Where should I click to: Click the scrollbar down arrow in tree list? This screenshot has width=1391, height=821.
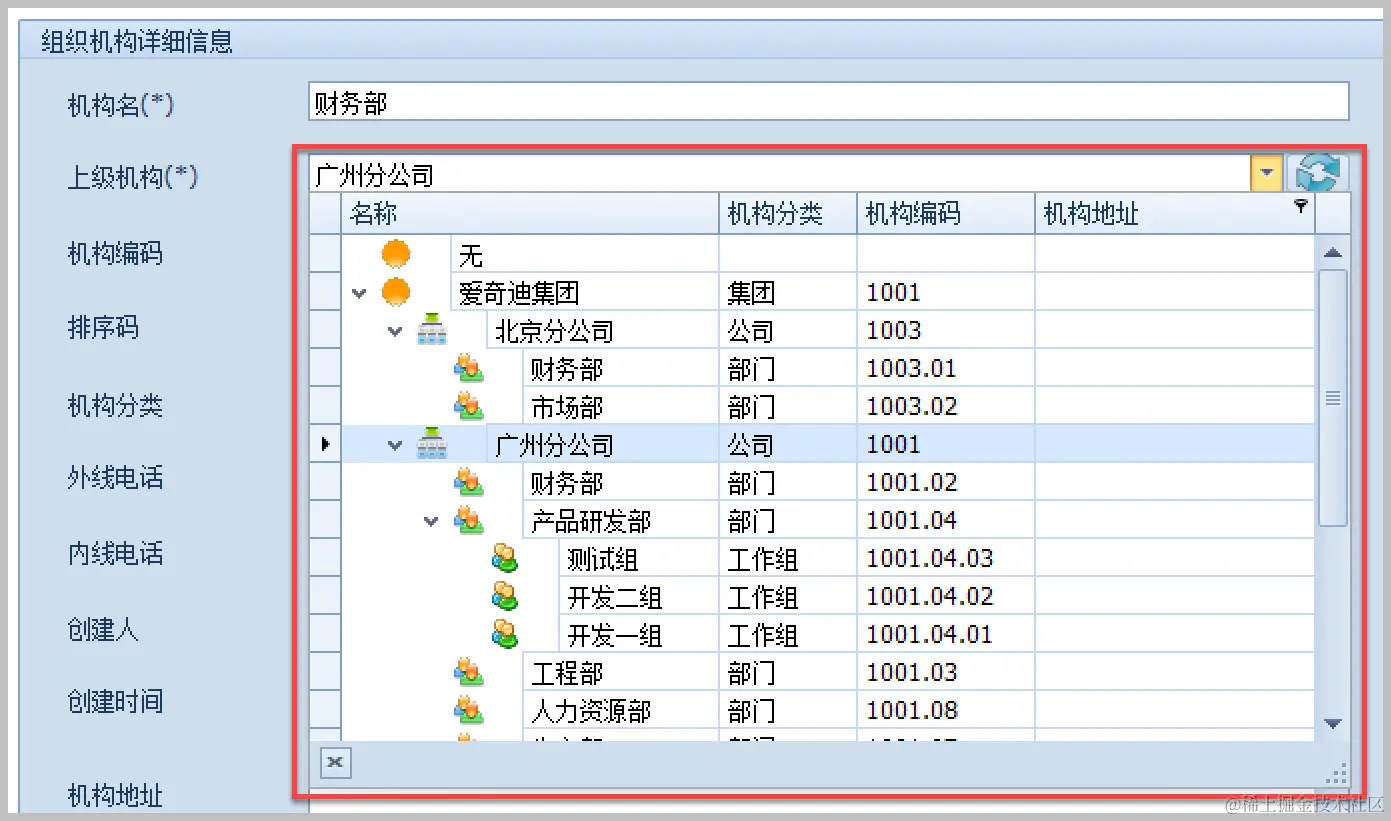point(1332,723)
